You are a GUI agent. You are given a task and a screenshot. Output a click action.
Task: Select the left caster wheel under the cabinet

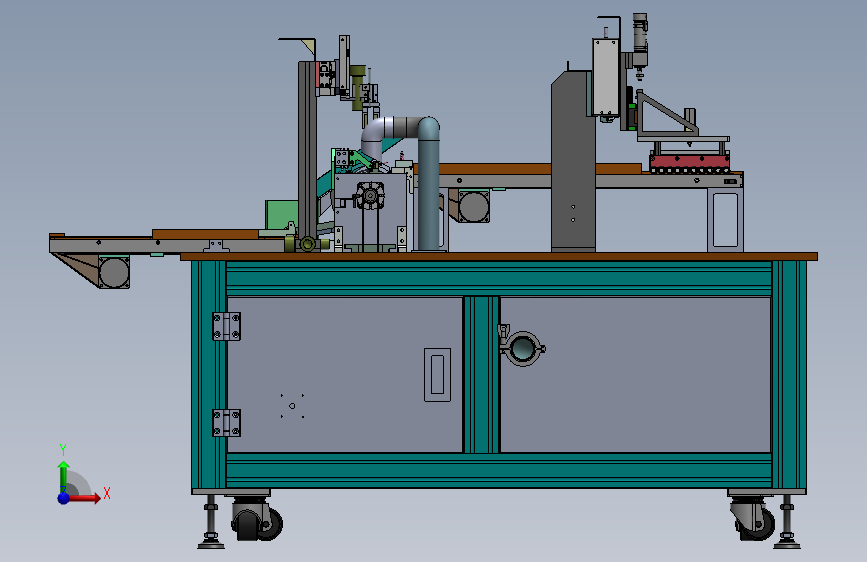(257, 519)
